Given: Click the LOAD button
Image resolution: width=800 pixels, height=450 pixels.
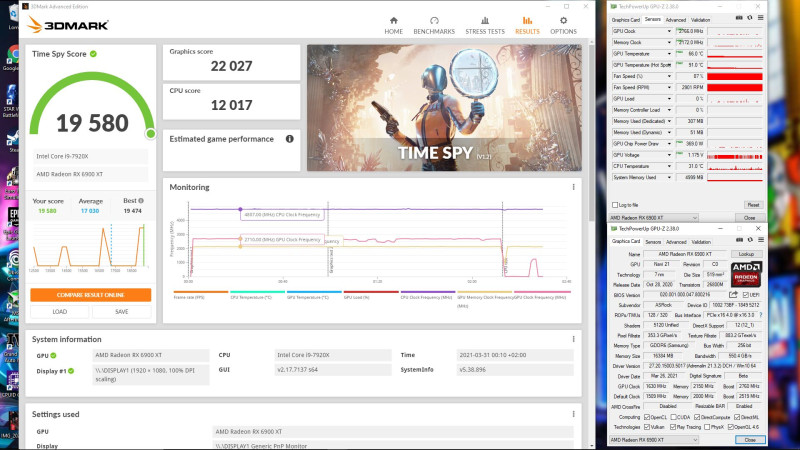Looking at the screenshot, I should pyautogui.click(x=60, y=312).
